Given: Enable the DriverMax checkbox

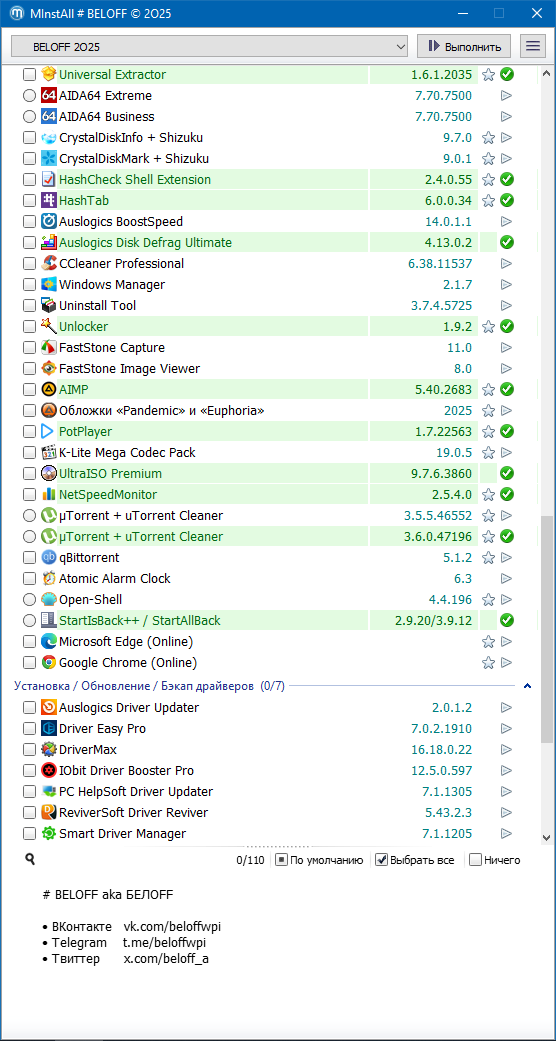Looking at the screenshot, I should coord(29,750).
